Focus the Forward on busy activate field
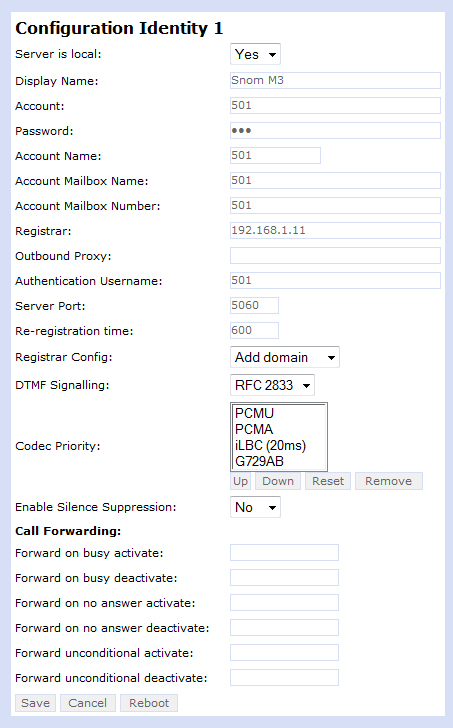 (x=284, y=552)
